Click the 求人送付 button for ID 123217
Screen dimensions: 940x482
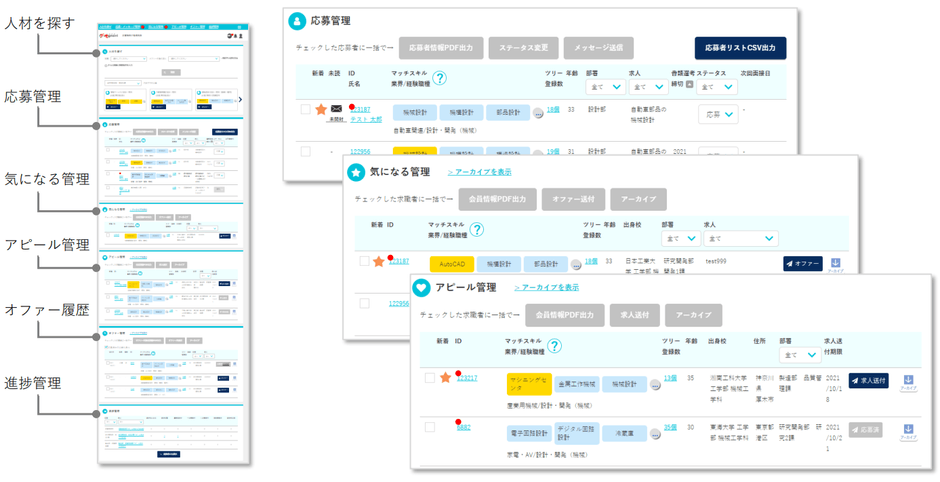tap(867, 381)
